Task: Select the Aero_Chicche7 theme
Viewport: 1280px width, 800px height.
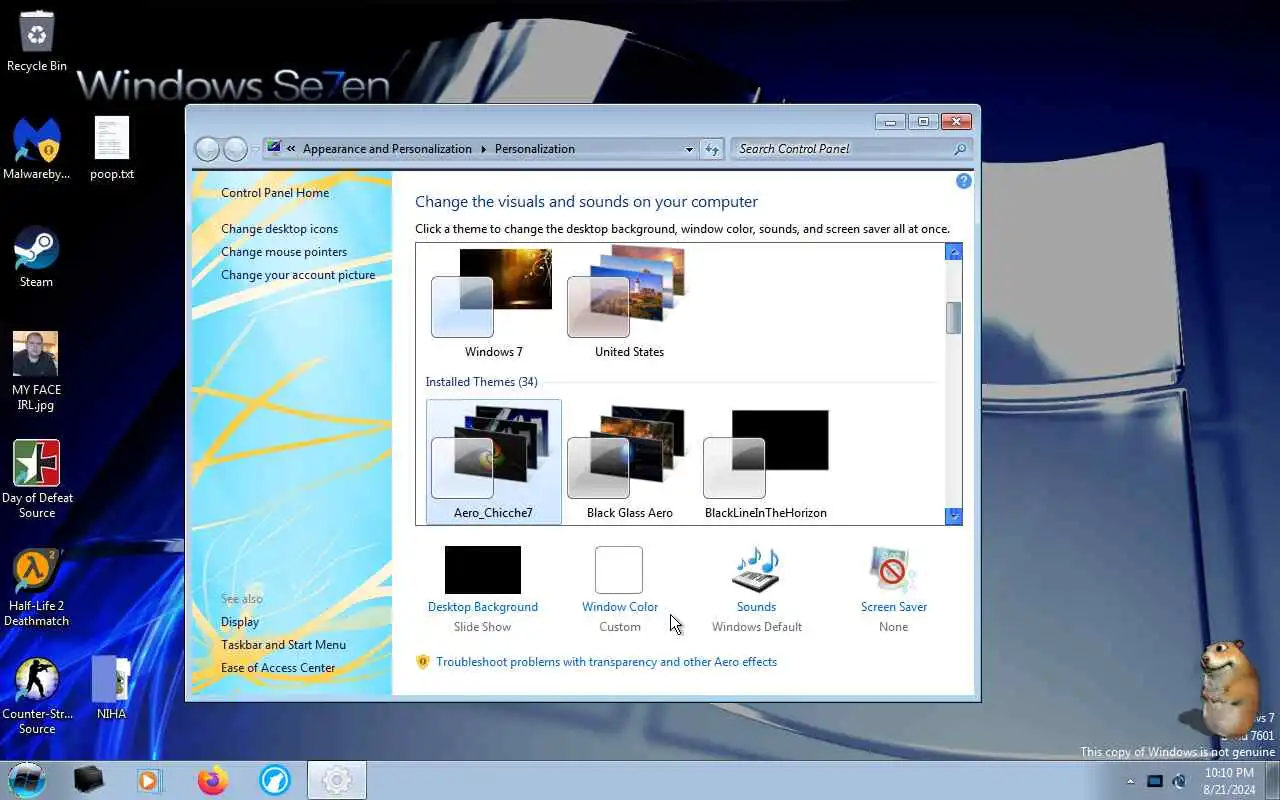Action: point(494,461)
